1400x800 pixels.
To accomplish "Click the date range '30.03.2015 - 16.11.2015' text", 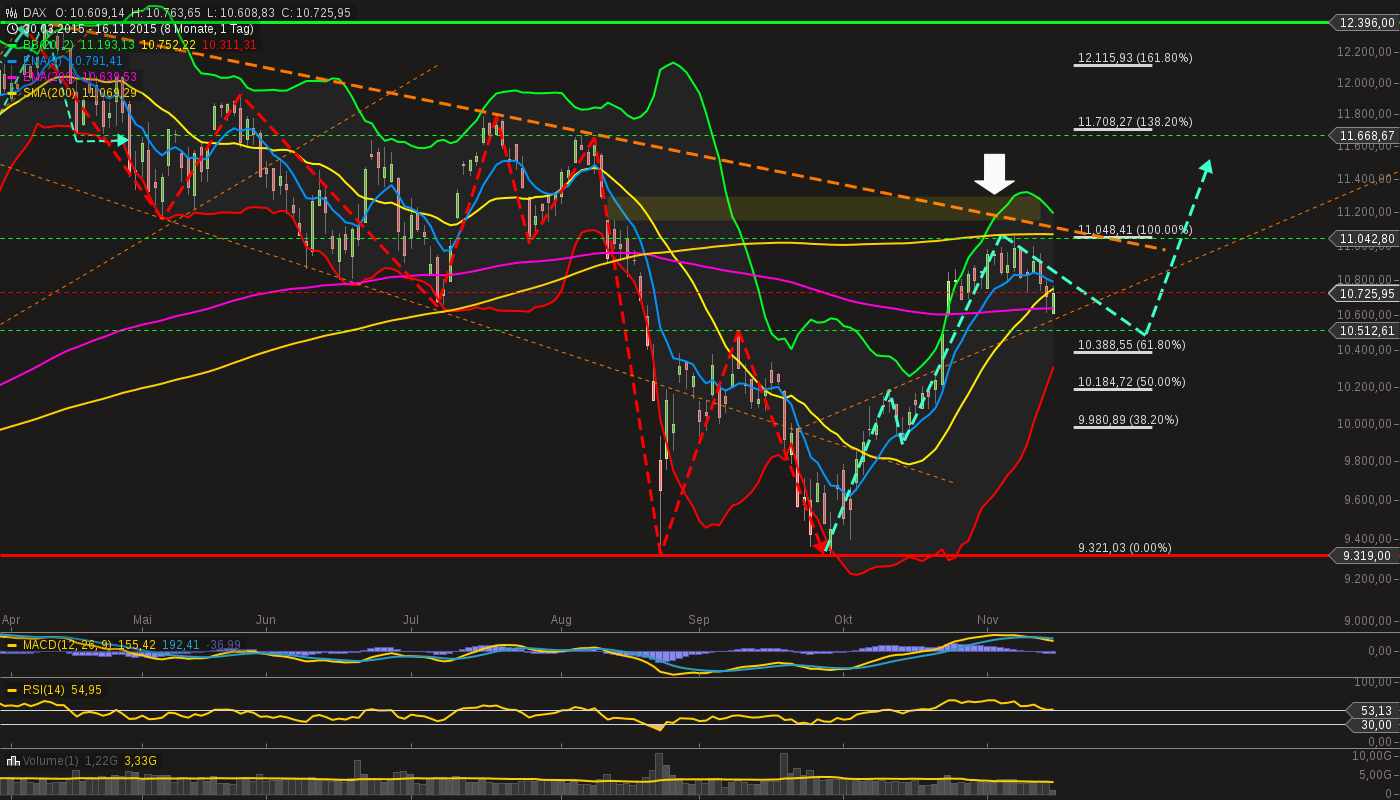I will (x=88, y=29).
